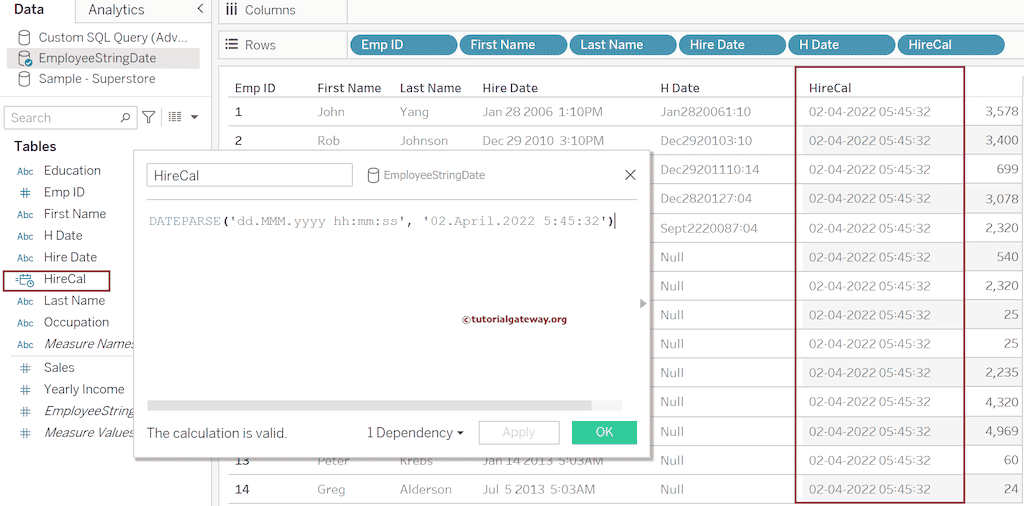1024x506 pixels.
Task: Select the Last Name pill on Rows
Action: coord(623,44)
